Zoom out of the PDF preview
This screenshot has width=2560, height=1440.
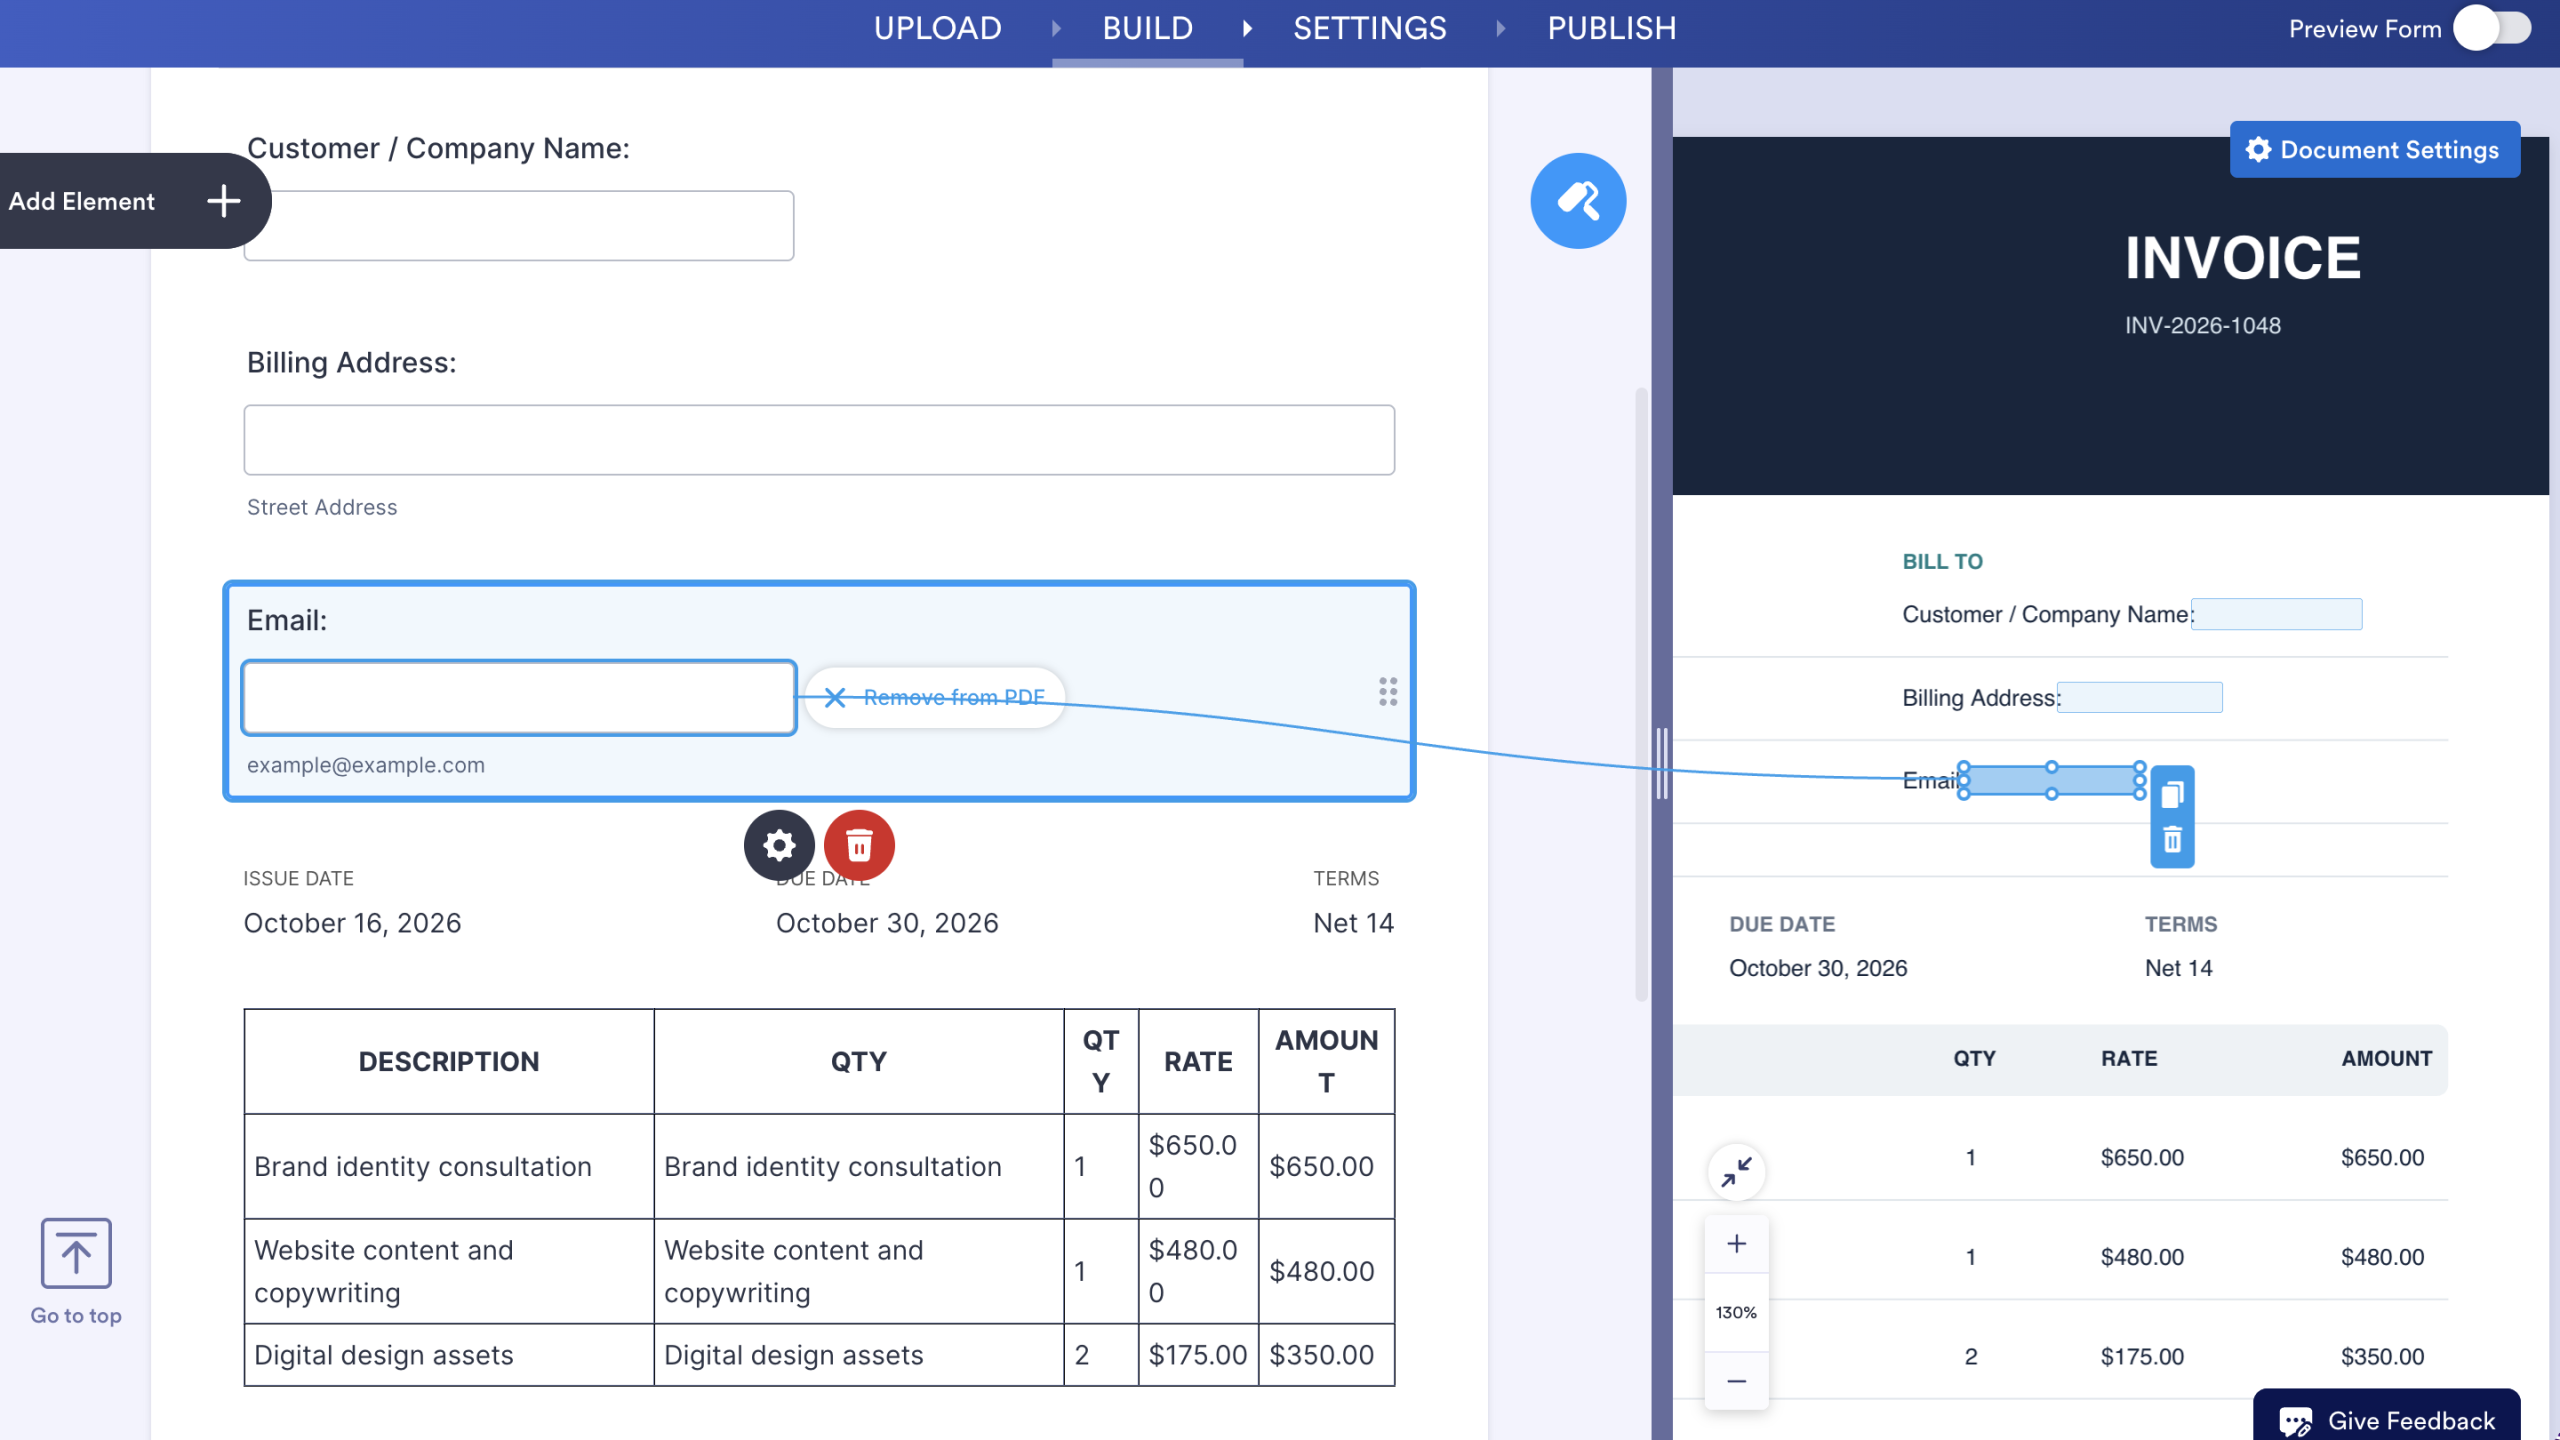[1737, 1381]
